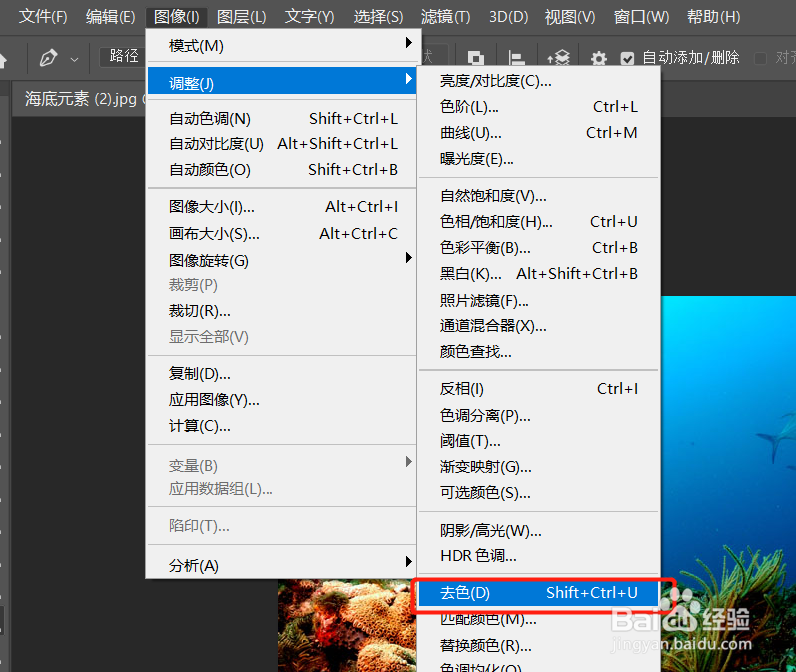This screenshot has width=796, height=672.
Task: Open the 图层(L) menu
Action: pos(242,17)
